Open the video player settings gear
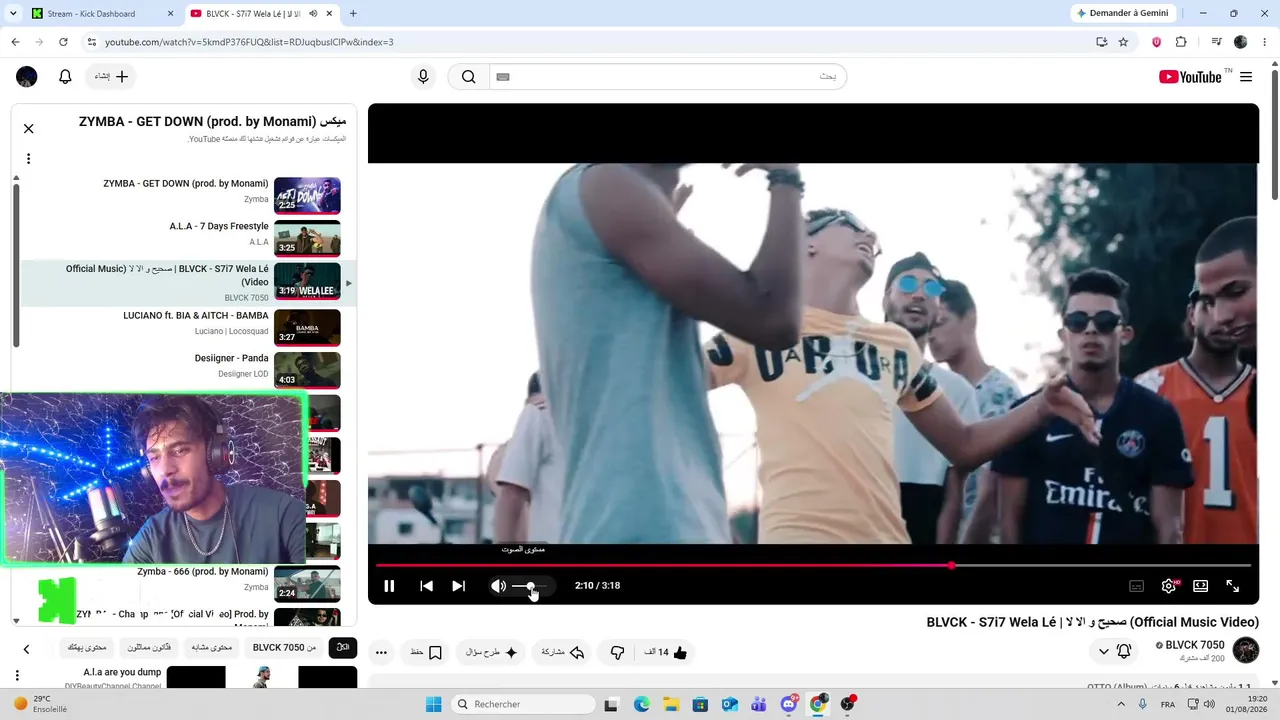Screen dimensions: 1280x720 1168,586
